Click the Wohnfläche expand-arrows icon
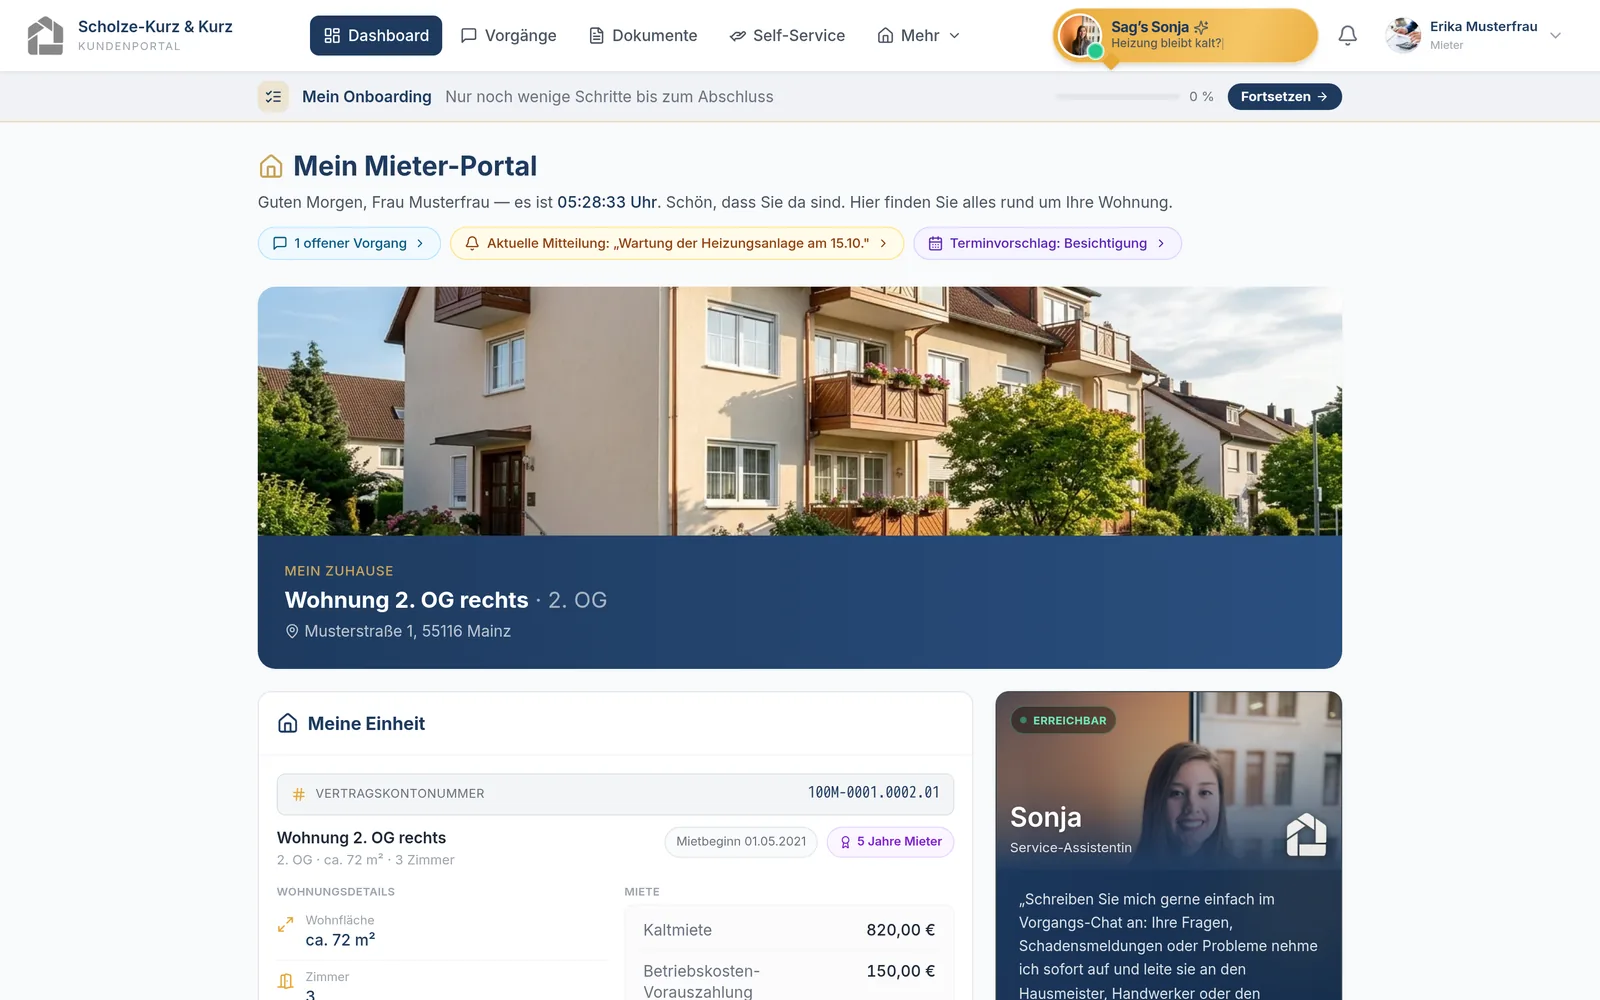The height and width of the screenshot is (1000, 1600). pyautogui.click(x=286, y=925)
